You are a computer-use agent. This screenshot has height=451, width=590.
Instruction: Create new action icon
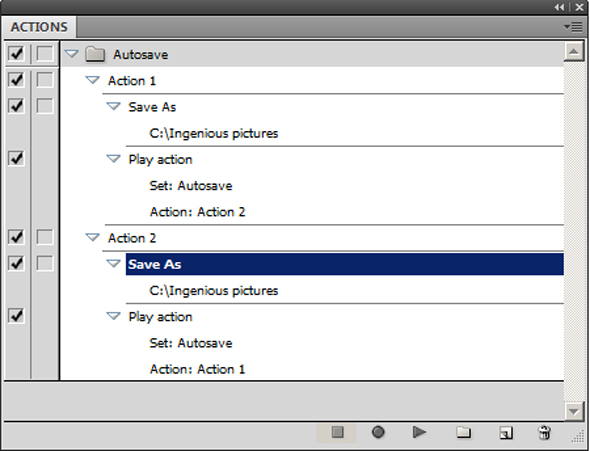coord(506,433)
